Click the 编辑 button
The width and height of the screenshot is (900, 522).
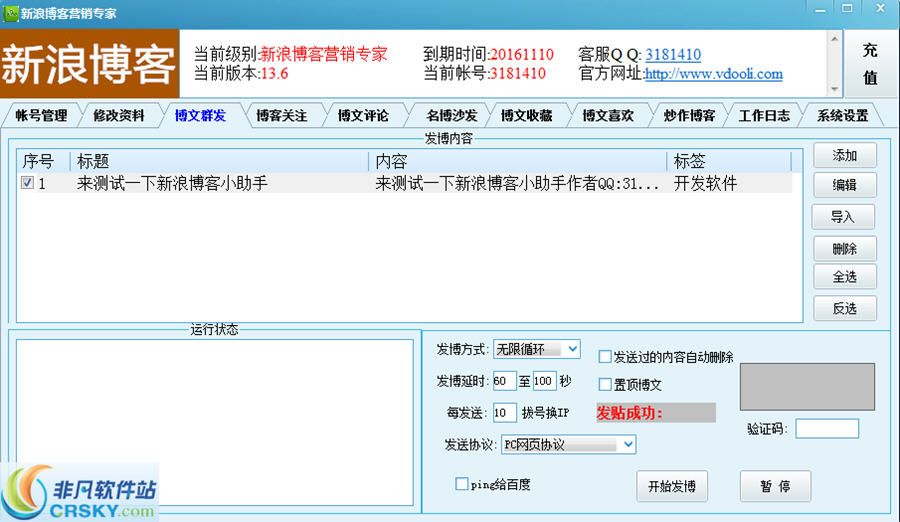(845, 185)
